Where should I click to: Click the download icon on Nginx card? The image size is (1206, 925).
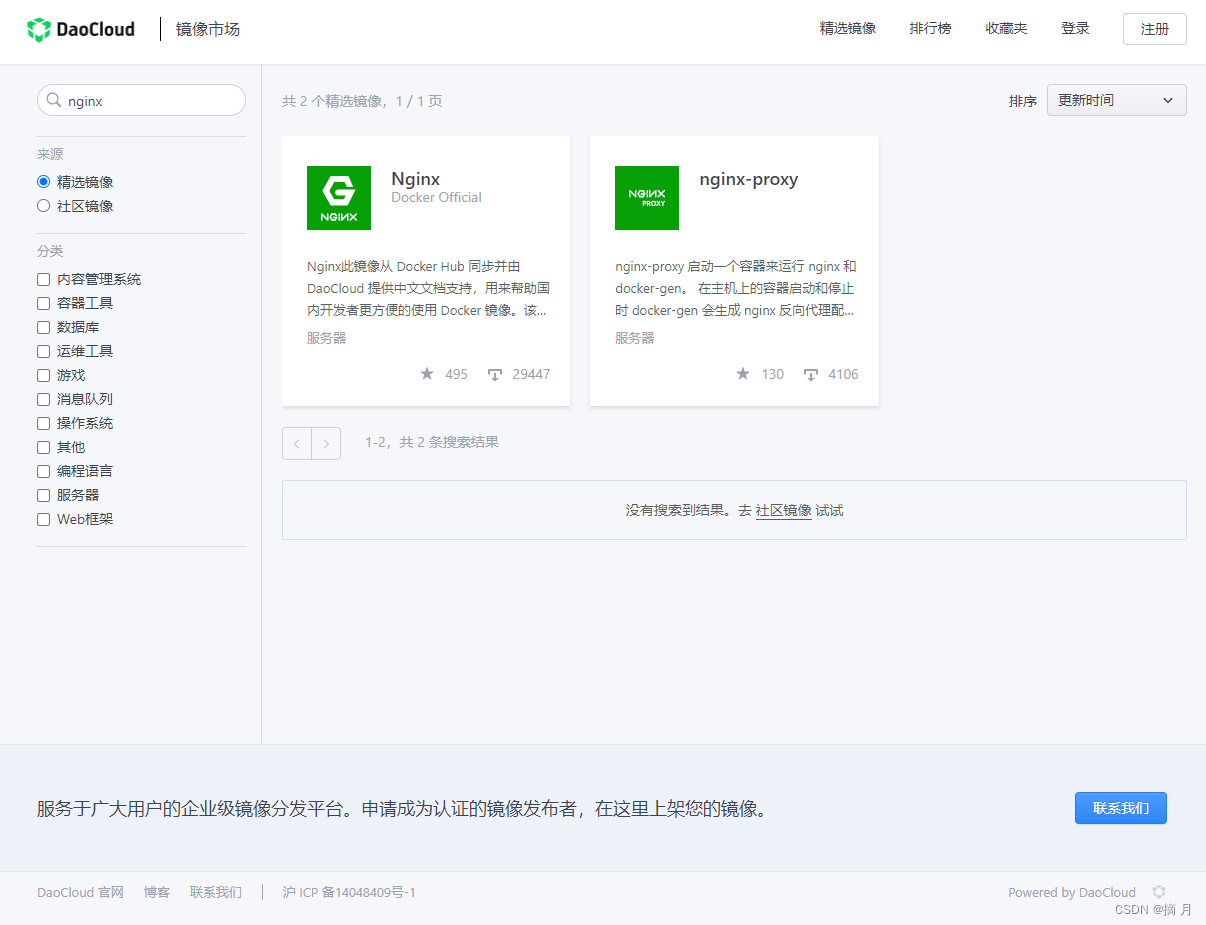[495, 375]
